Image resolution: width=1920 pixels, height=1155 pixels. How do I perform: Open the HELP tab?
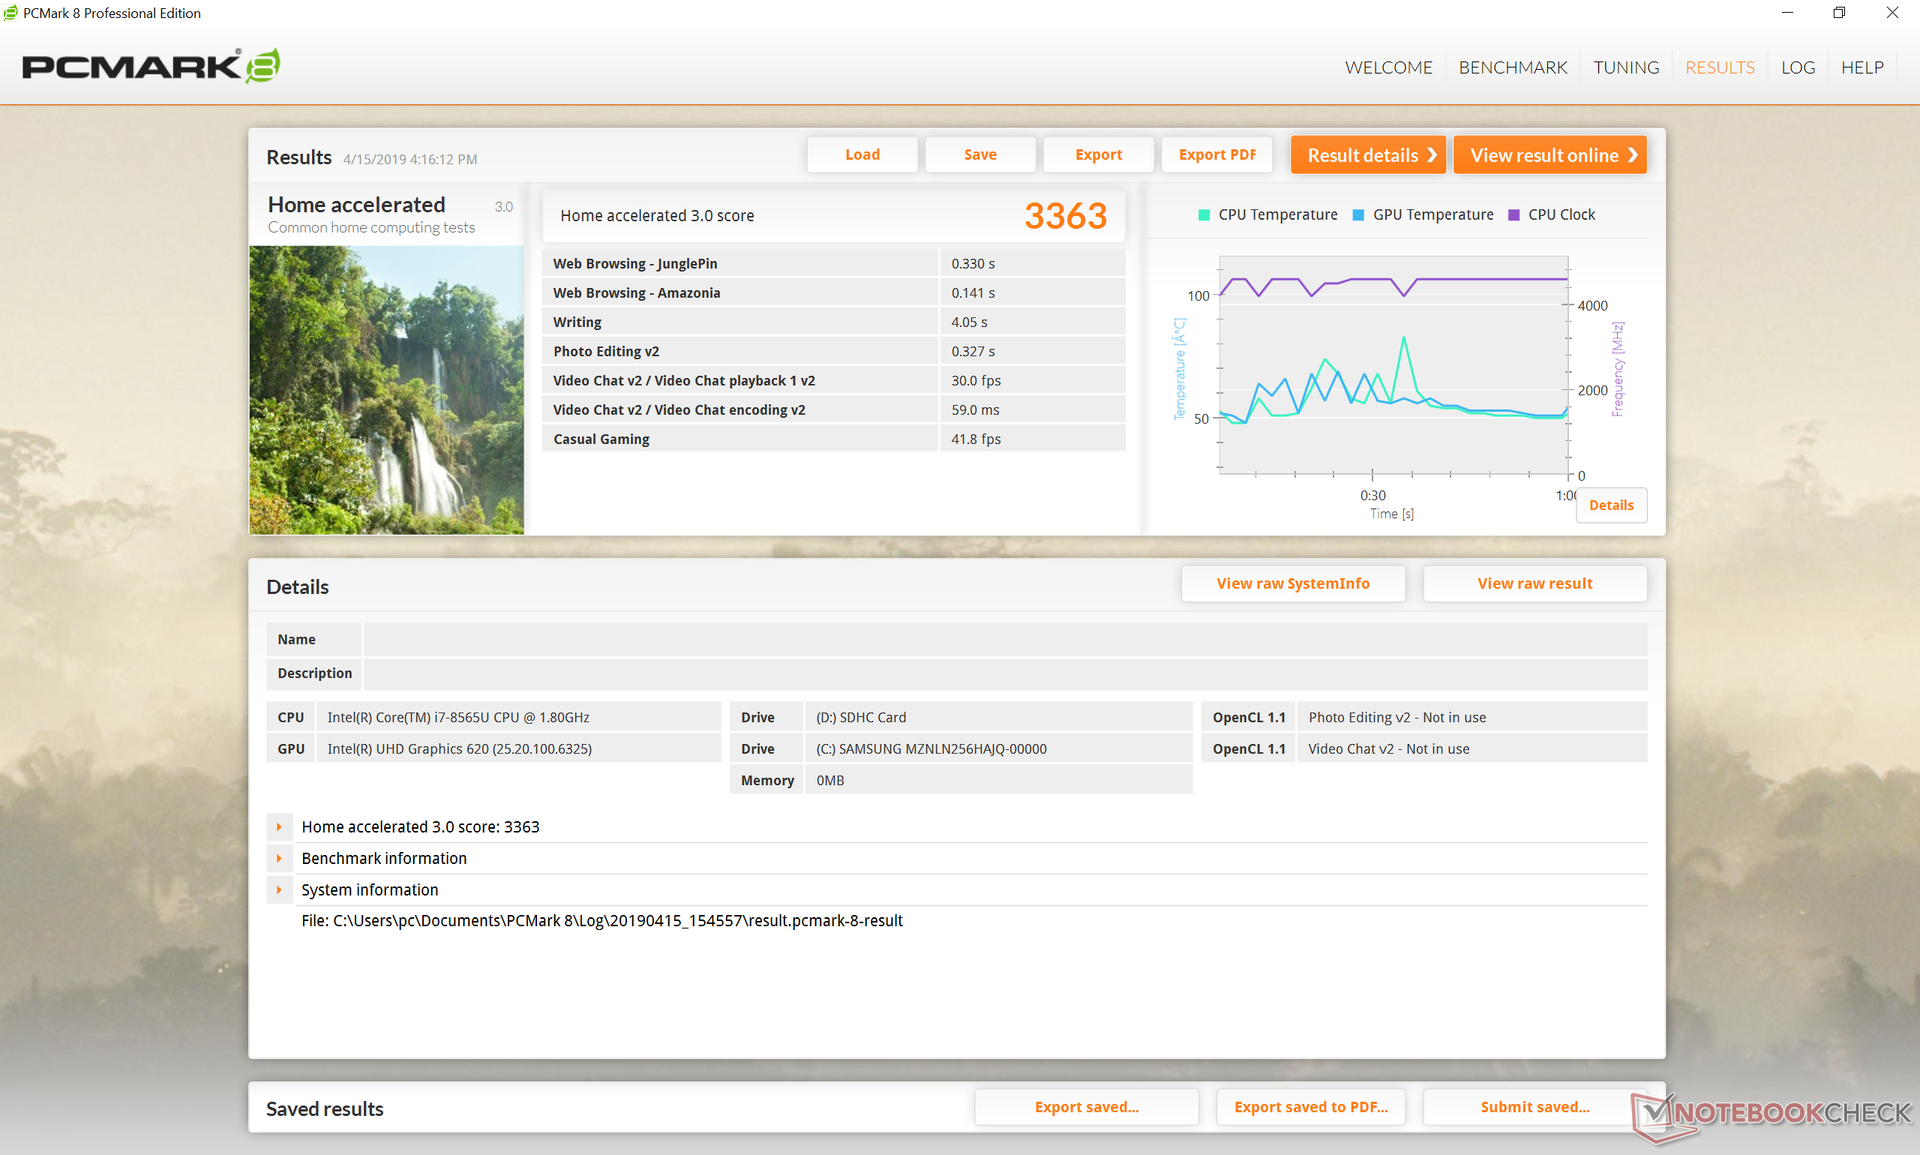[1862, 67]
